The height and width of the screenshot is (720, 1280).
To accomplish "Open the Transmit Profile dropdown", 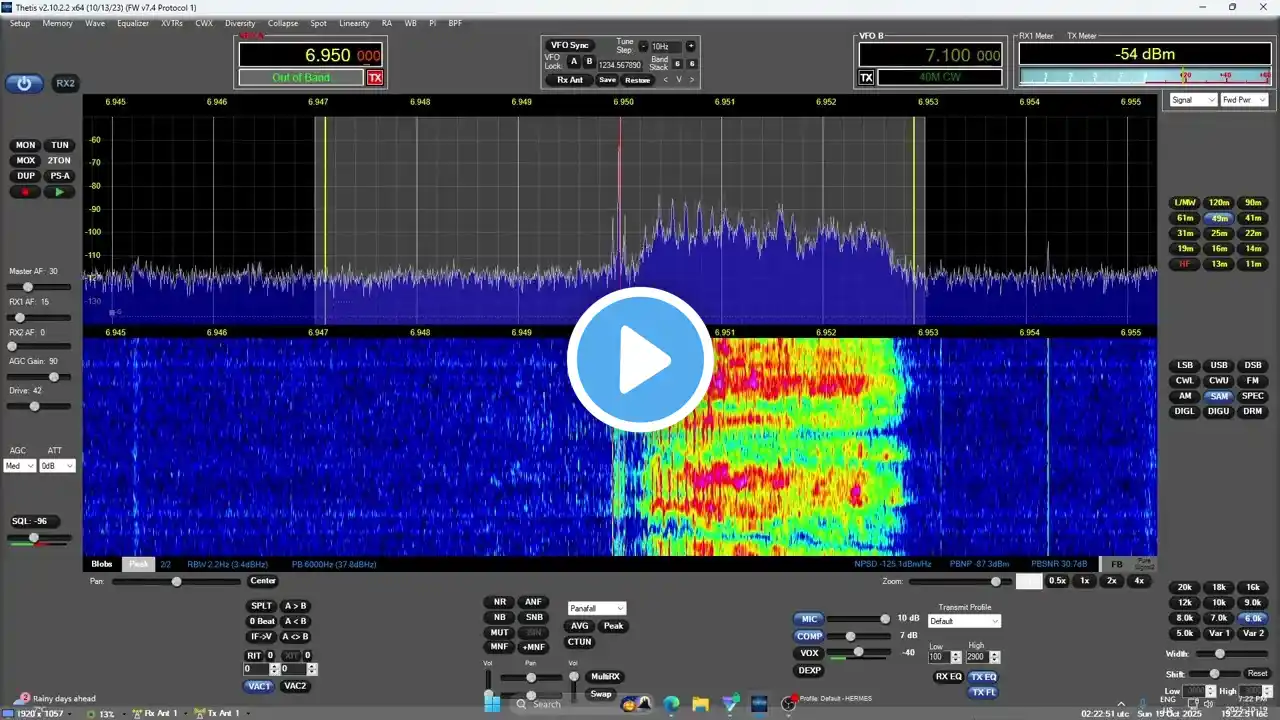I will [x=964, y=621].
